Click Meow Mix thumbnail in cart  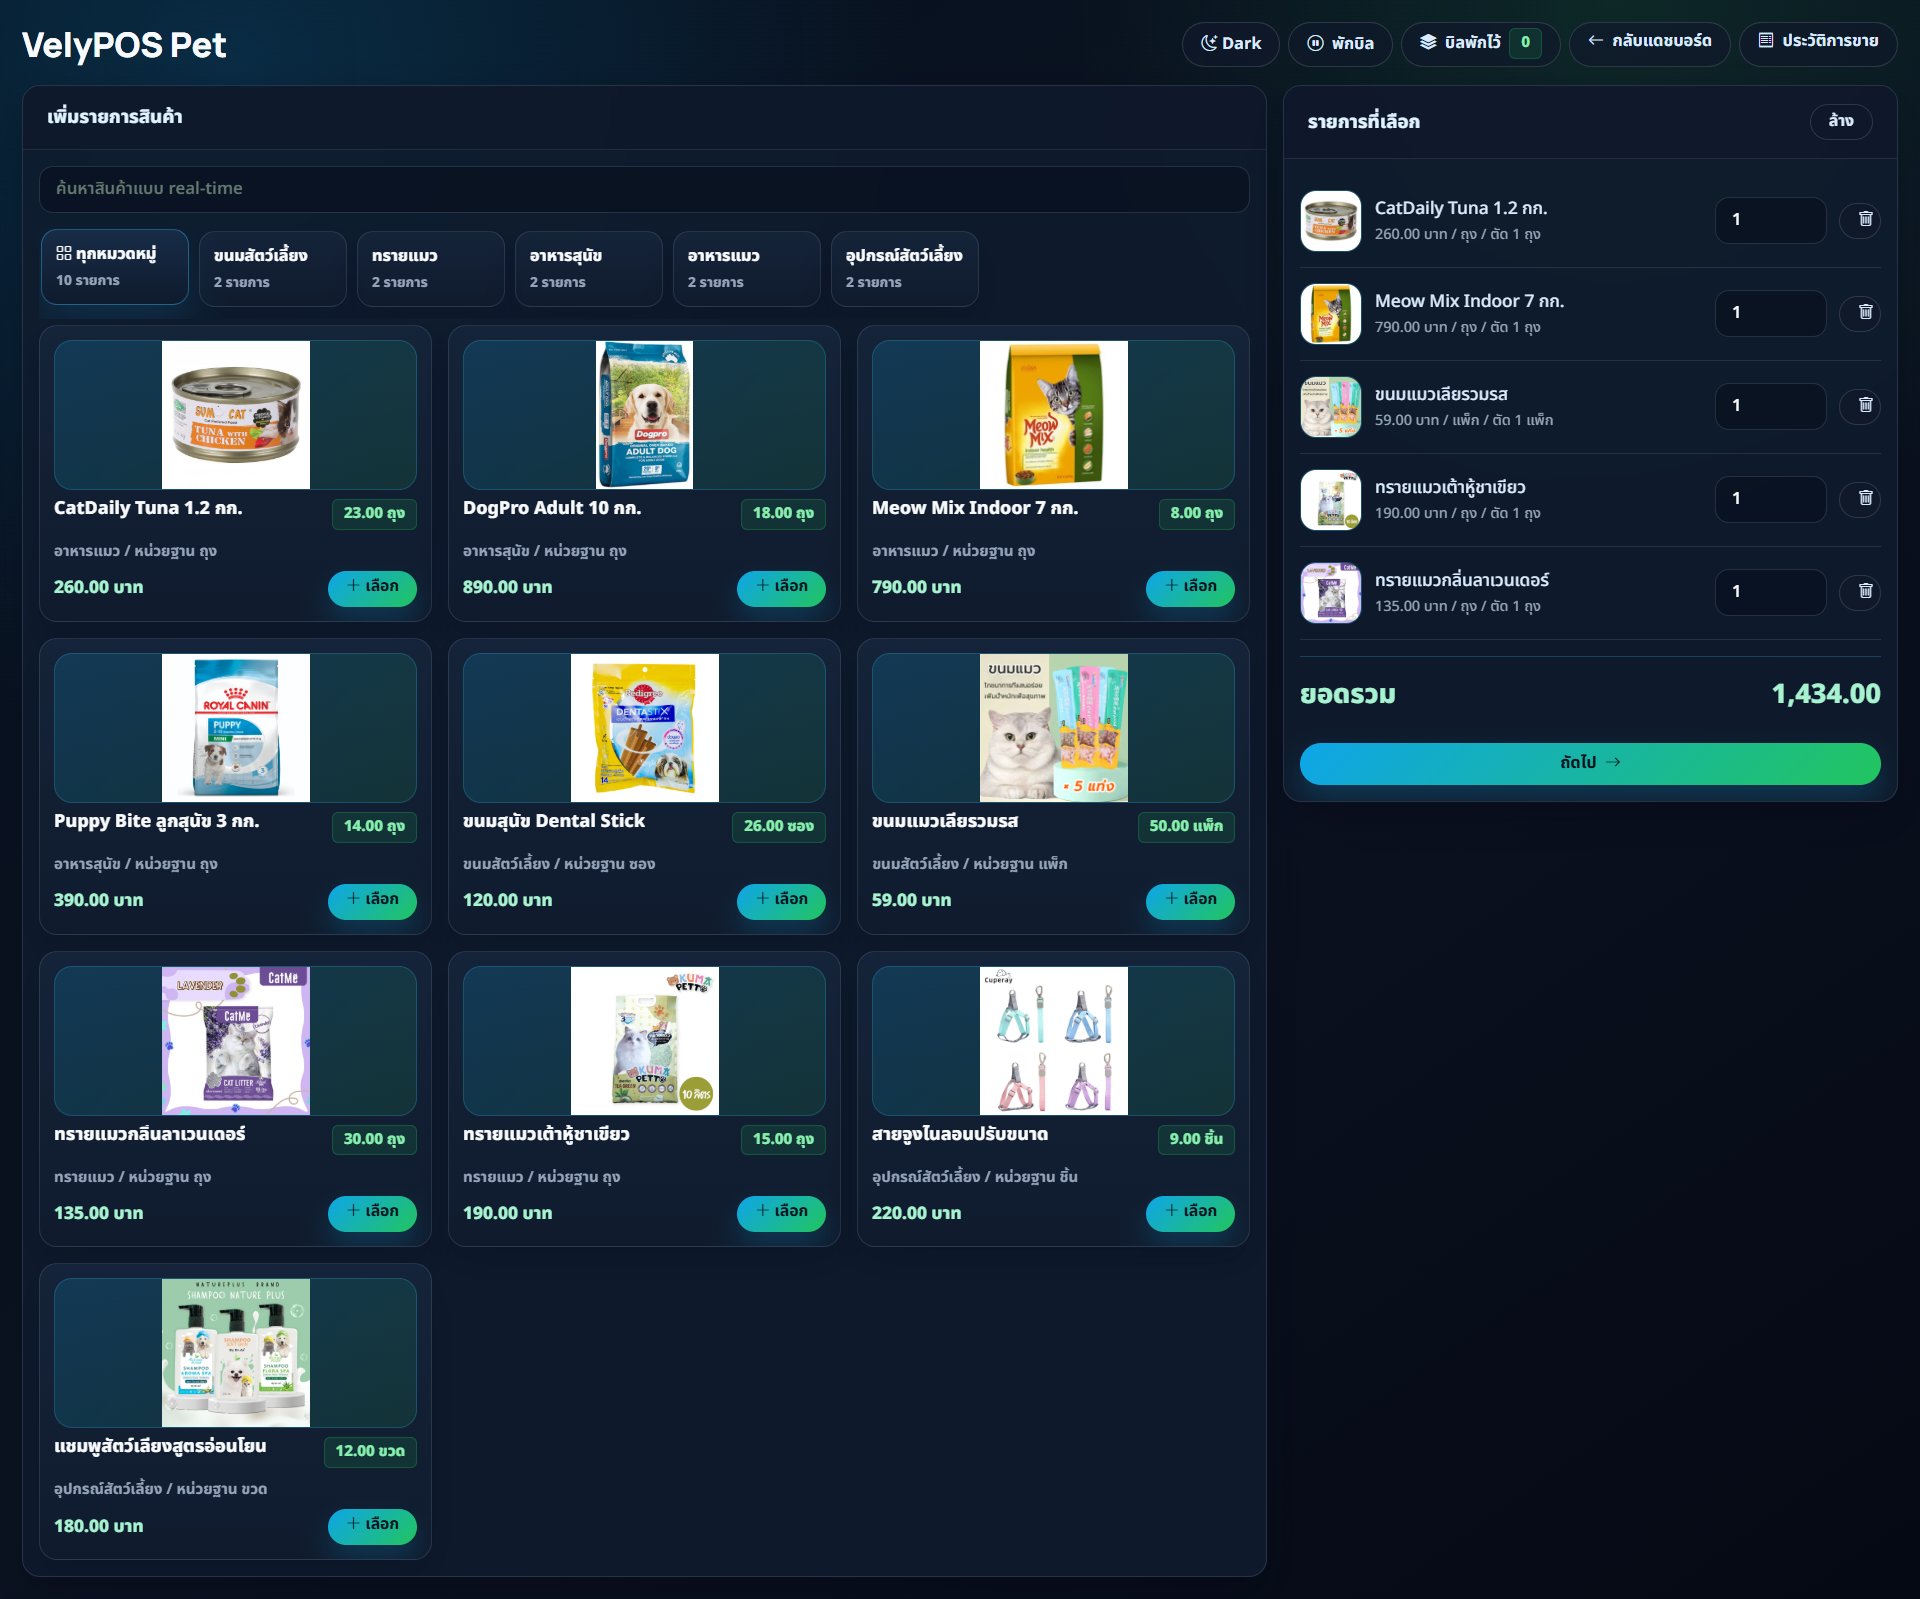[x=1331, y=314]
